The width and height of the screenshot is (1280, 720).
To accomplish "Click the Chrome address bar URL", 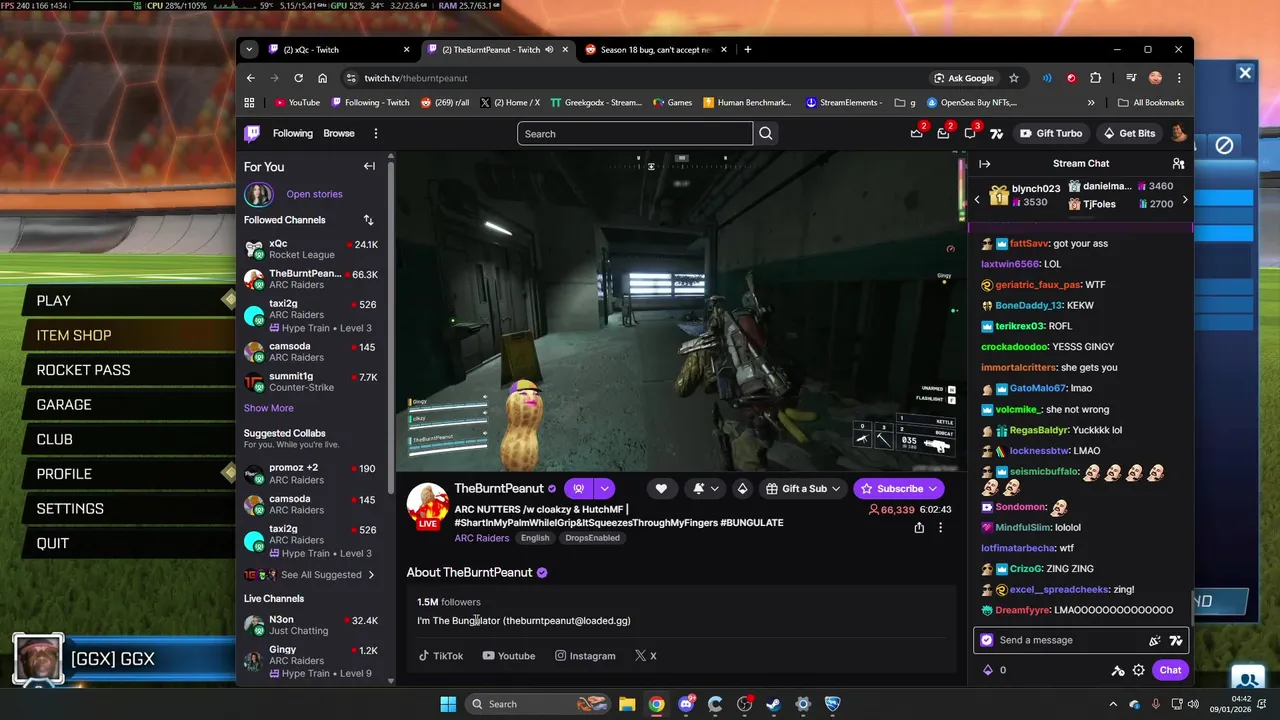I will (x=416, y=78).
